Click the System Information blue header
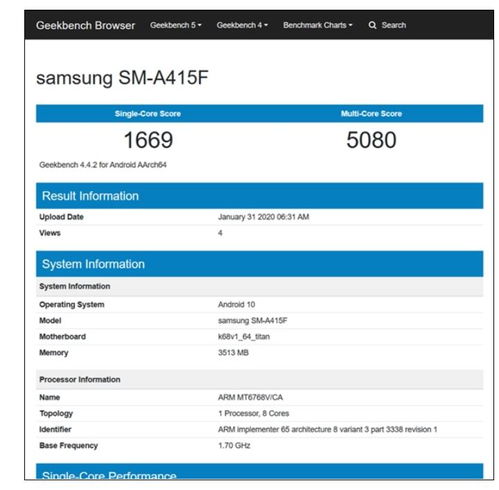The height and width of the screenshot is (490, 499). 259,264
